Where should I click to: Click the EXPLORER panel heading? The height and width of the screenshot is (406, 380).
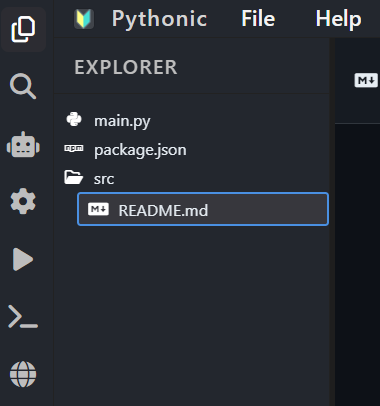pos(126,67)
